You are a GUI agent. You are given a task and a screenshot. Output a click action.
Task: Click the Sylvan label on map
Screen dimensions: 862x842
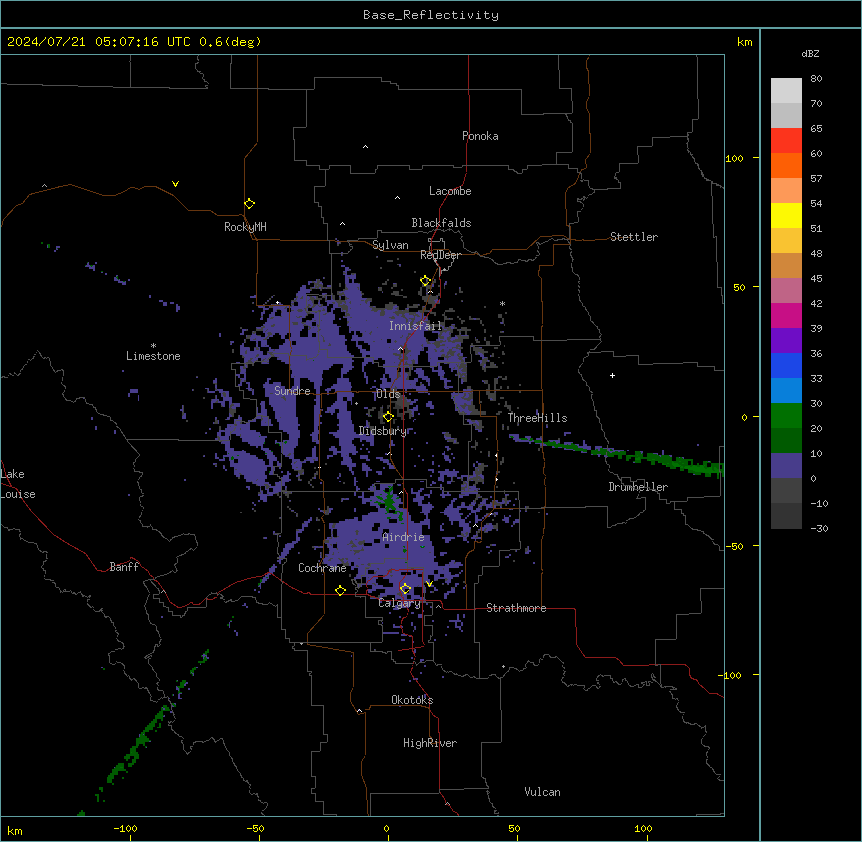coord(390,245)
